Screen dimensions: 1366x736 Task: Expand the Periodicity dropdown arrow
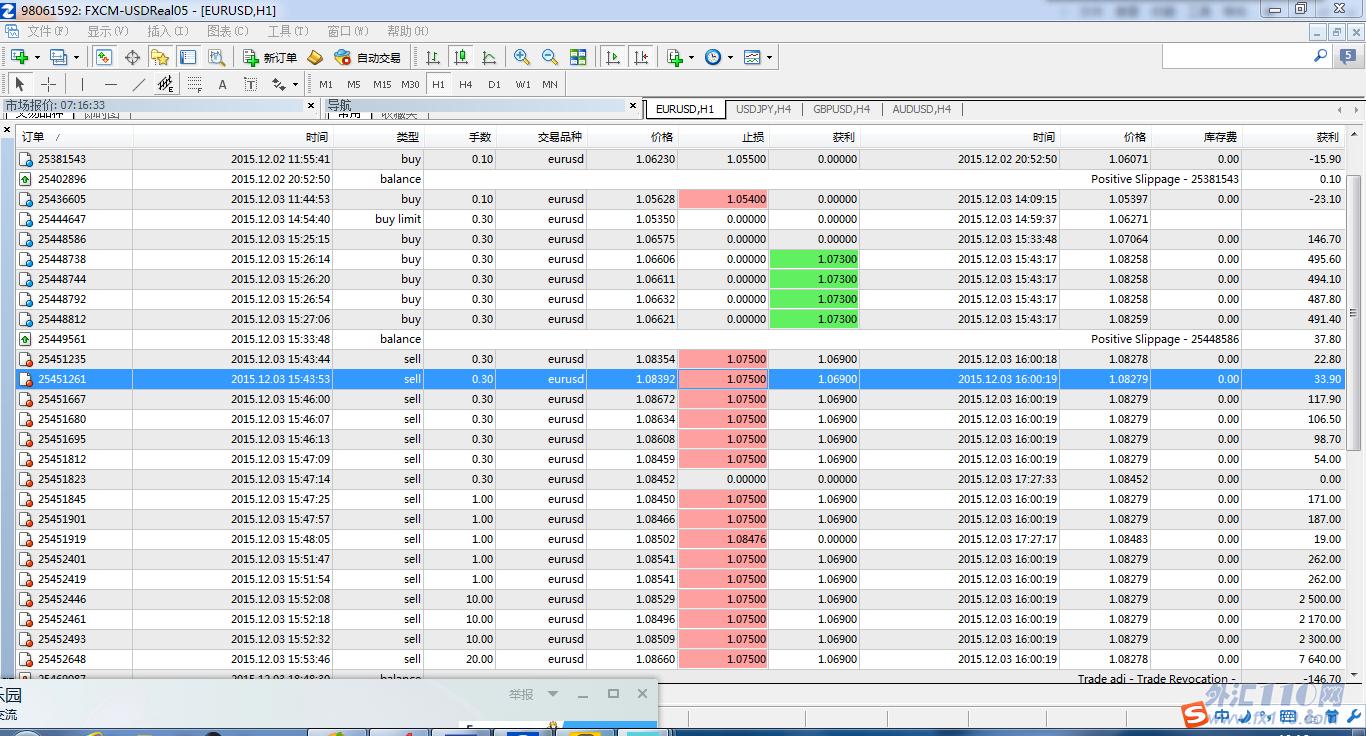[731, 57]
